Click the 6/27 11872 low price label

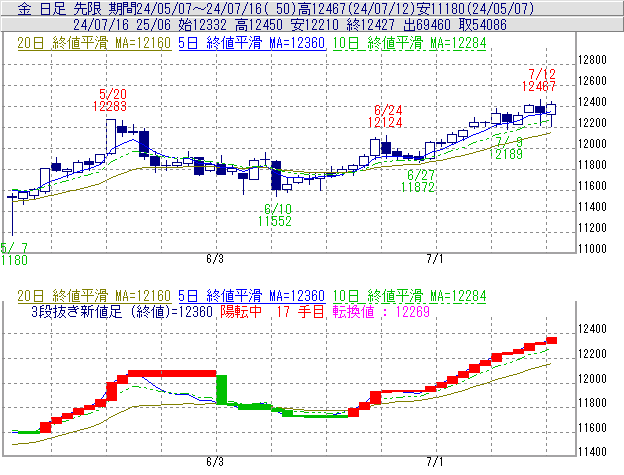click(417, 181)
